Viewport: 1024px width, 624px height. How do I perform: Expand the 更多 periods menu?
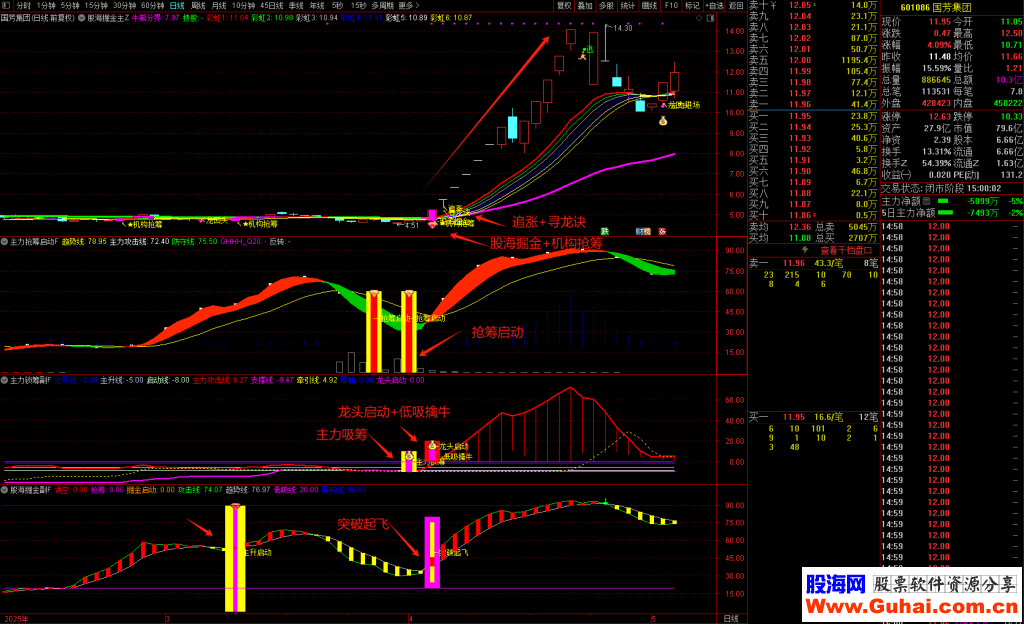tap(408, 5)
